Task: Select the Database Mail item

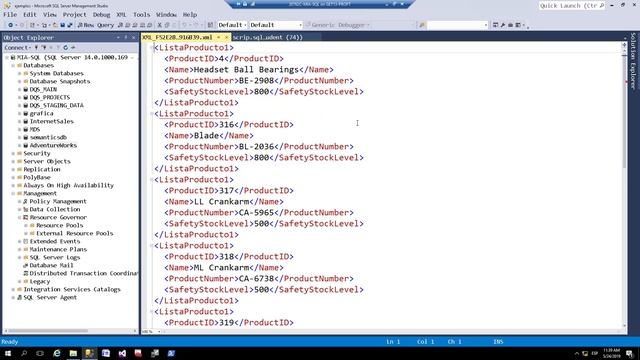Action: tap(51, 265)
